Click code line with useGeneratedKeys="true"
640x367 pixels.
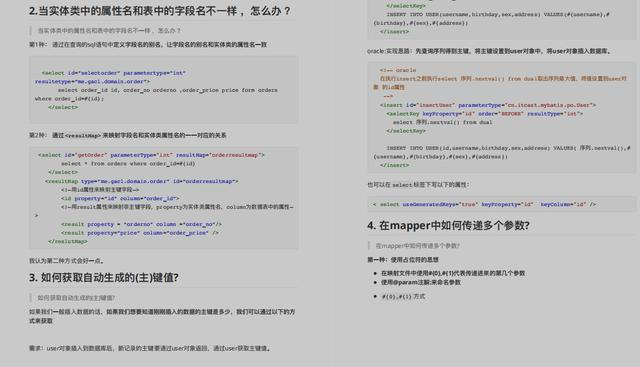(x=484, y=204)
